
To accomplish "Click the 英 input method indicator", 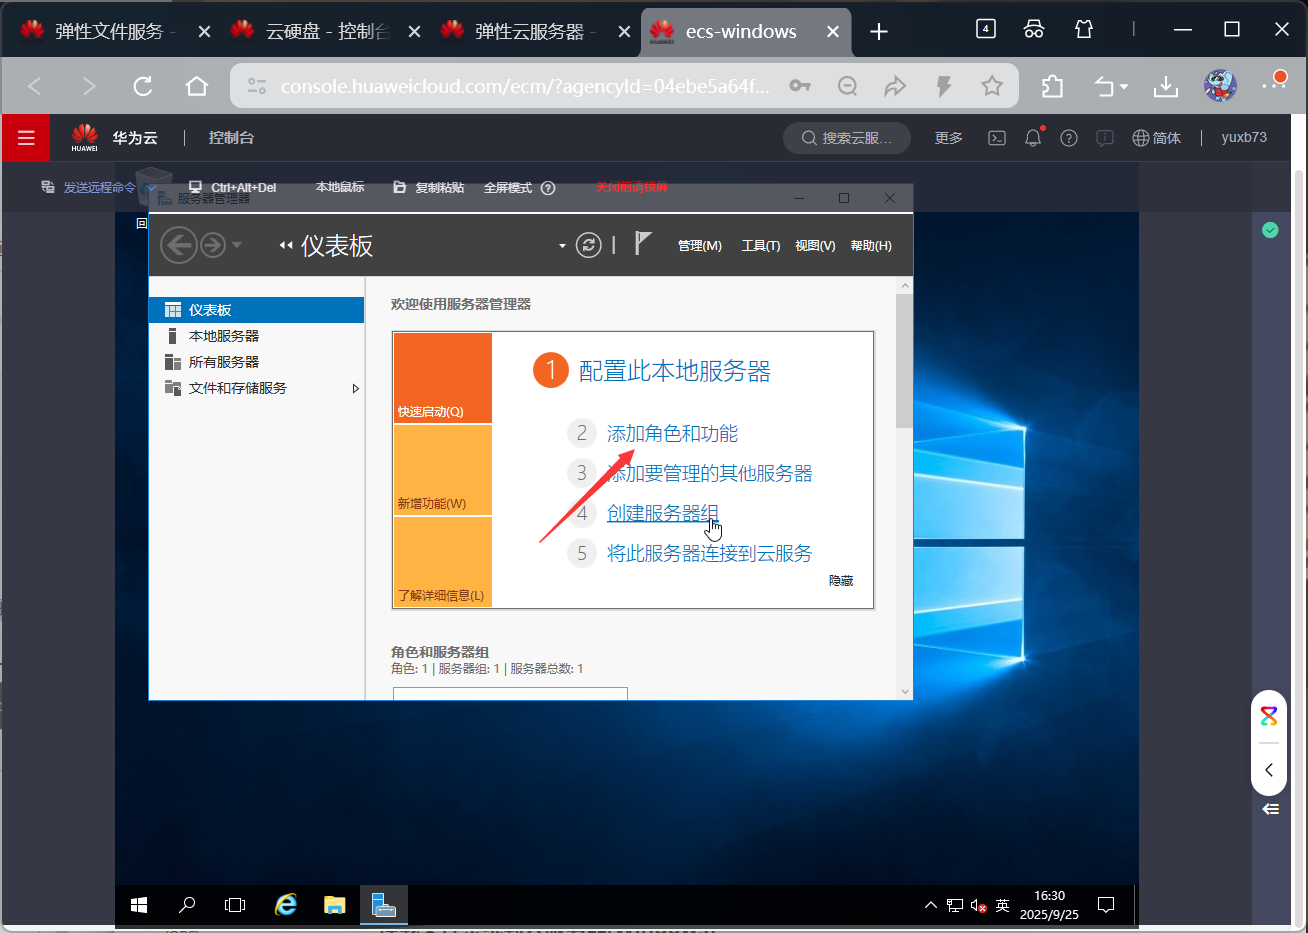I will [x=1002, y=905].
